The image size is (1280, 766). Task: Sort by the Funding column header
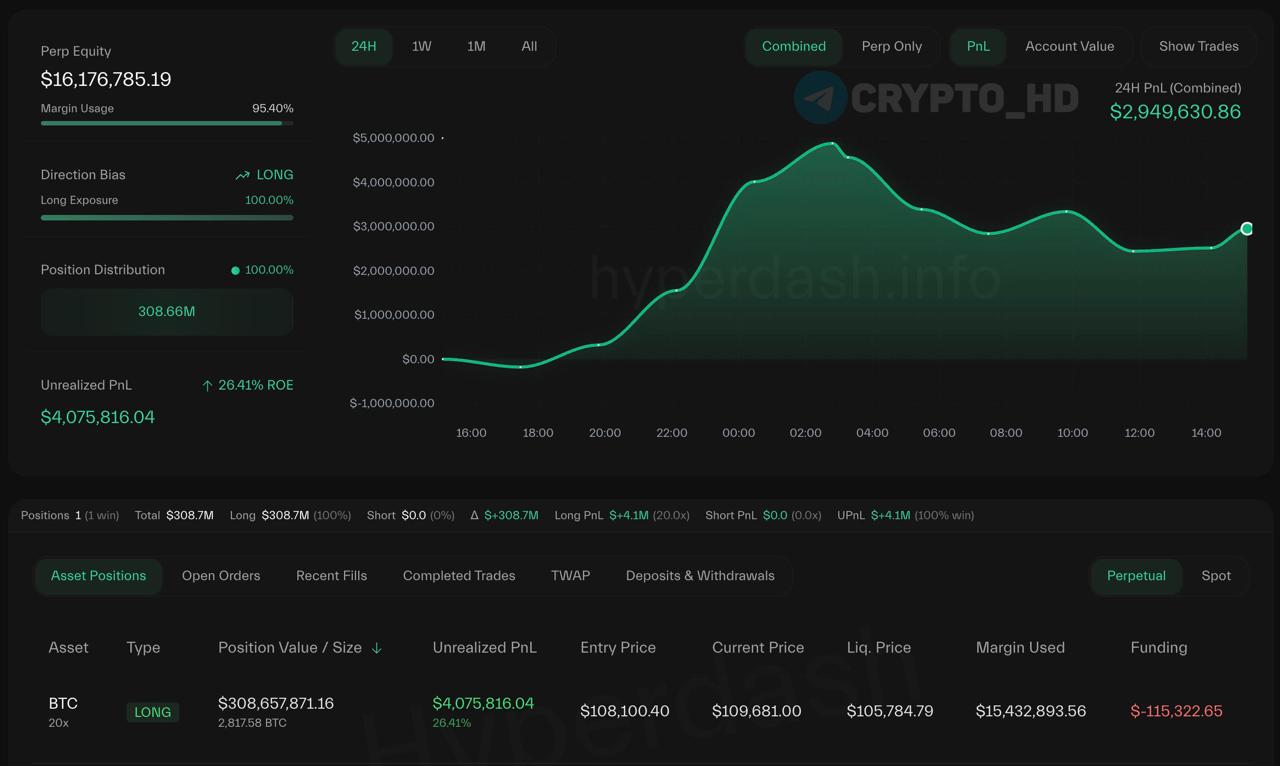[x=1159, y=648]
